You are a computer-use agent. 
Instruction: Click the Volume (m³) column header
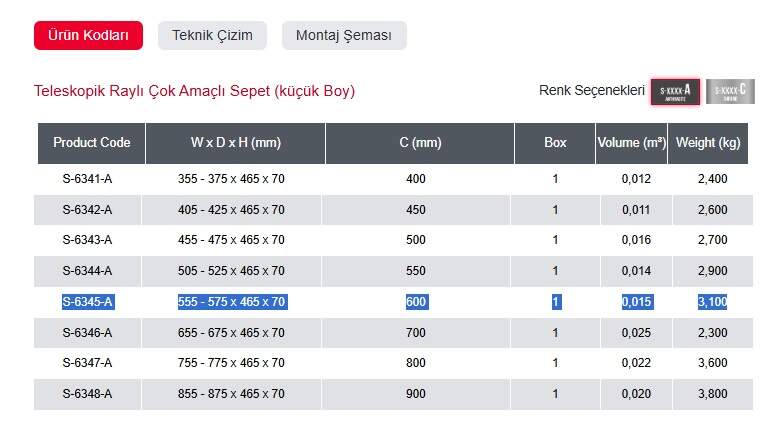[x=632, y=143]
